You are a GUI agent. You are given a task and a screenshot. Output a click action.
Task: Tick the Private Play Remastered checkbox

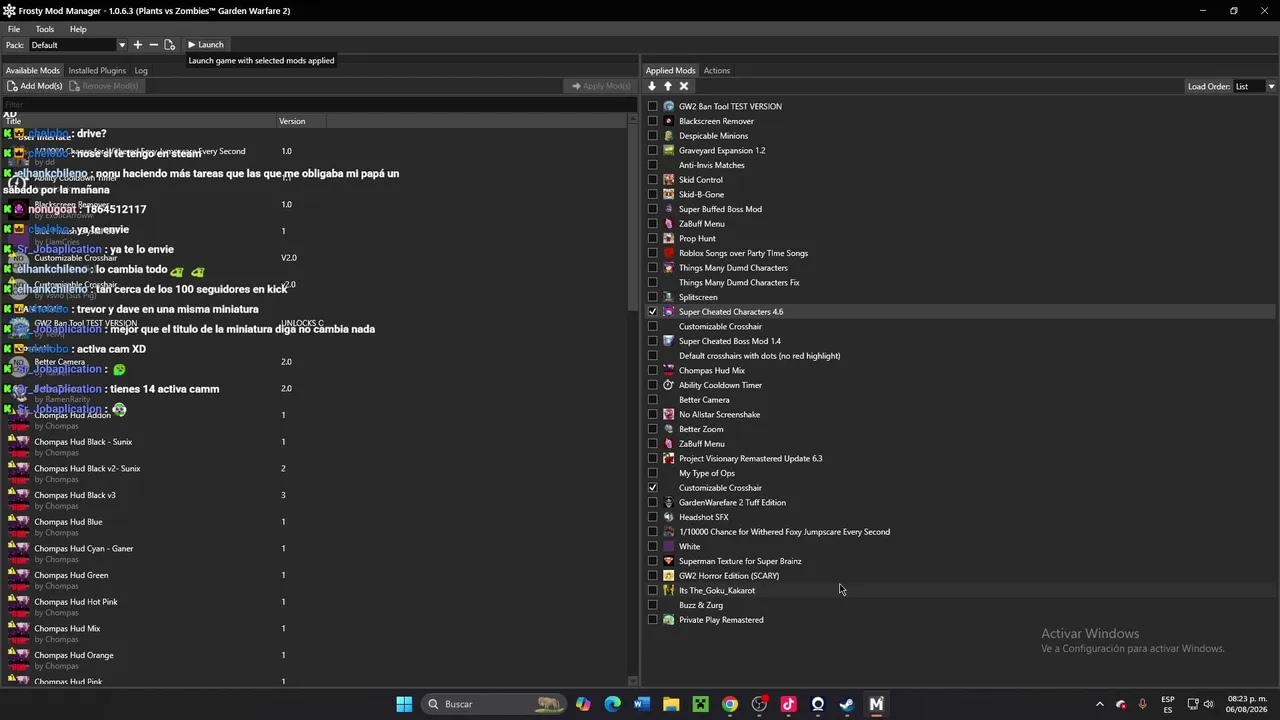coord(653,620)
